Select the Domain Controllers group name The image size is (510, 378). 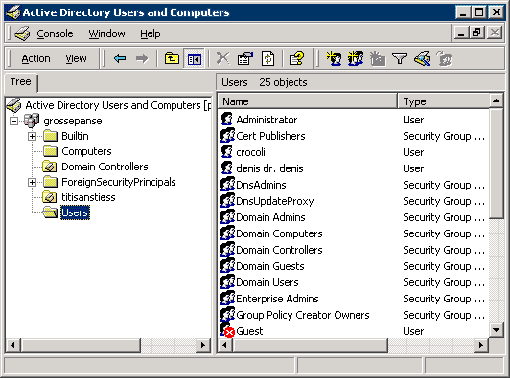click(x=279, y=250)
